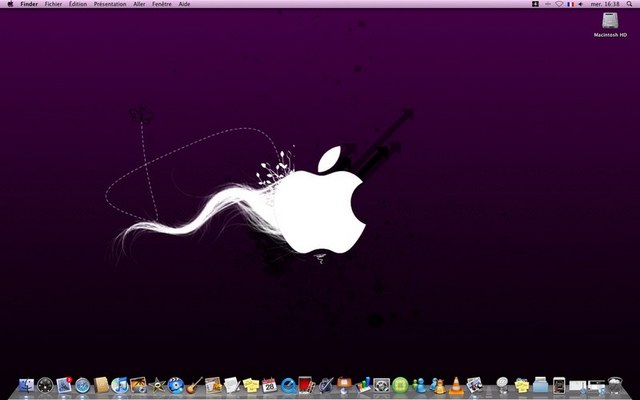This screenshot has width=640, height=400.
Task: Launch Adium duck icon in Dock
Action: click(438, 385)
